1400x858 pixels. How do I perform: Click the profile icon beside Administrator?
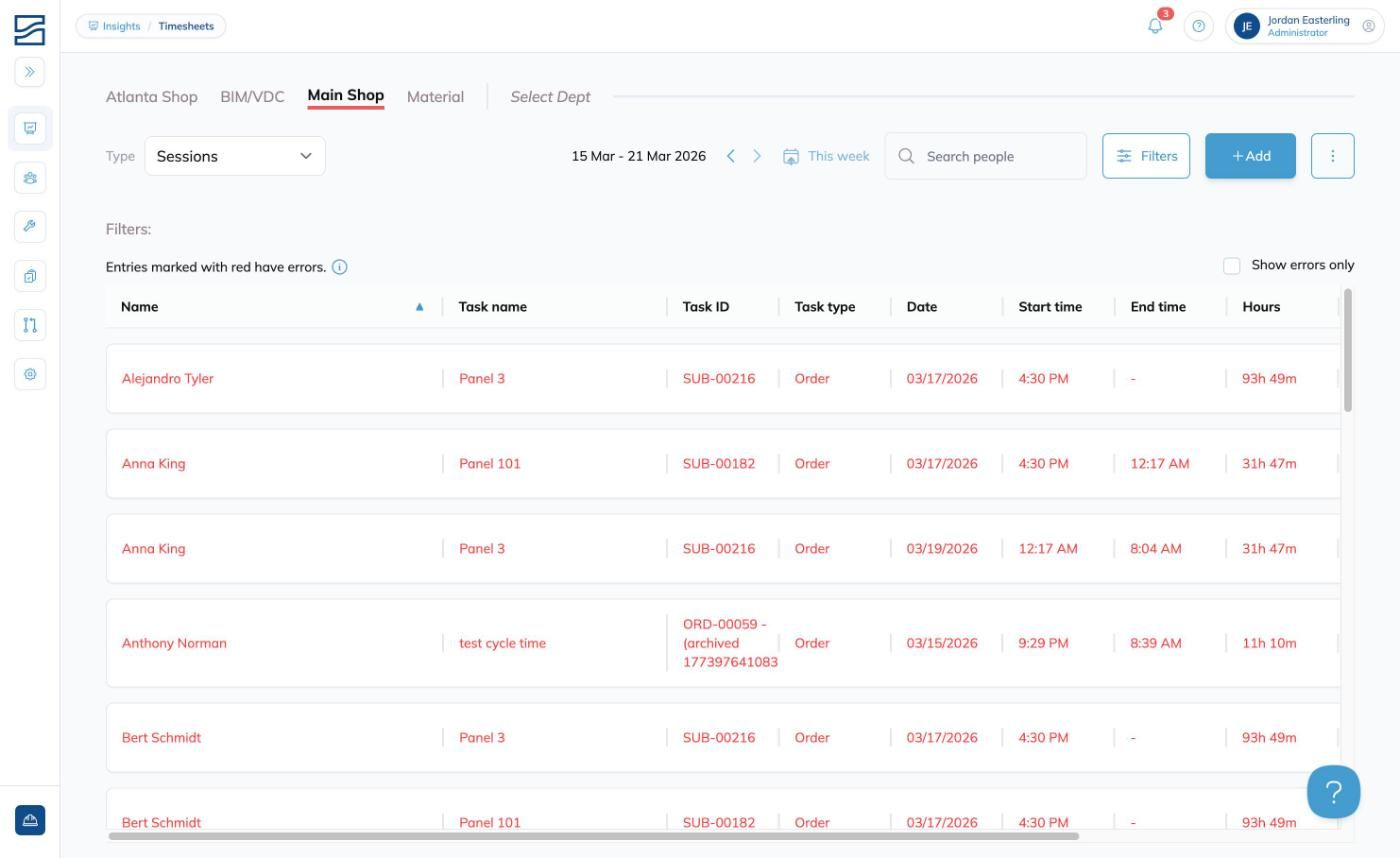coord(1369,26)
